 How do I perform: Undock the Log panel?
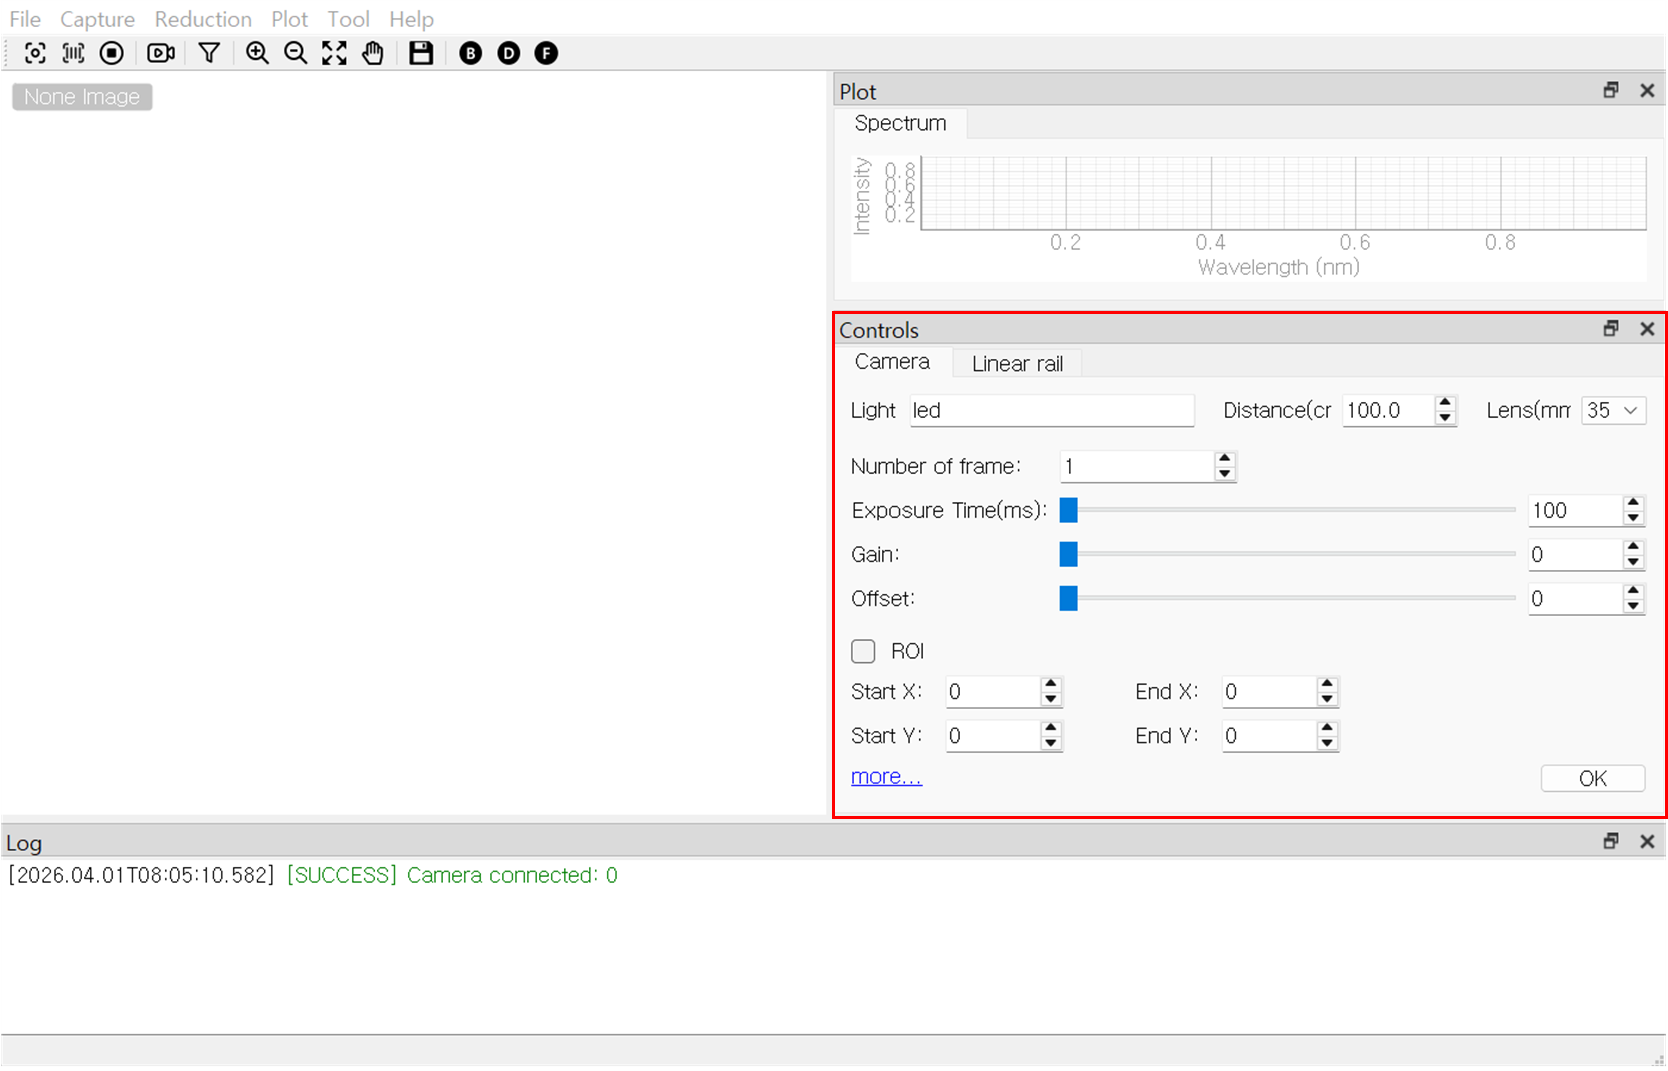(x=1611, y=841)
